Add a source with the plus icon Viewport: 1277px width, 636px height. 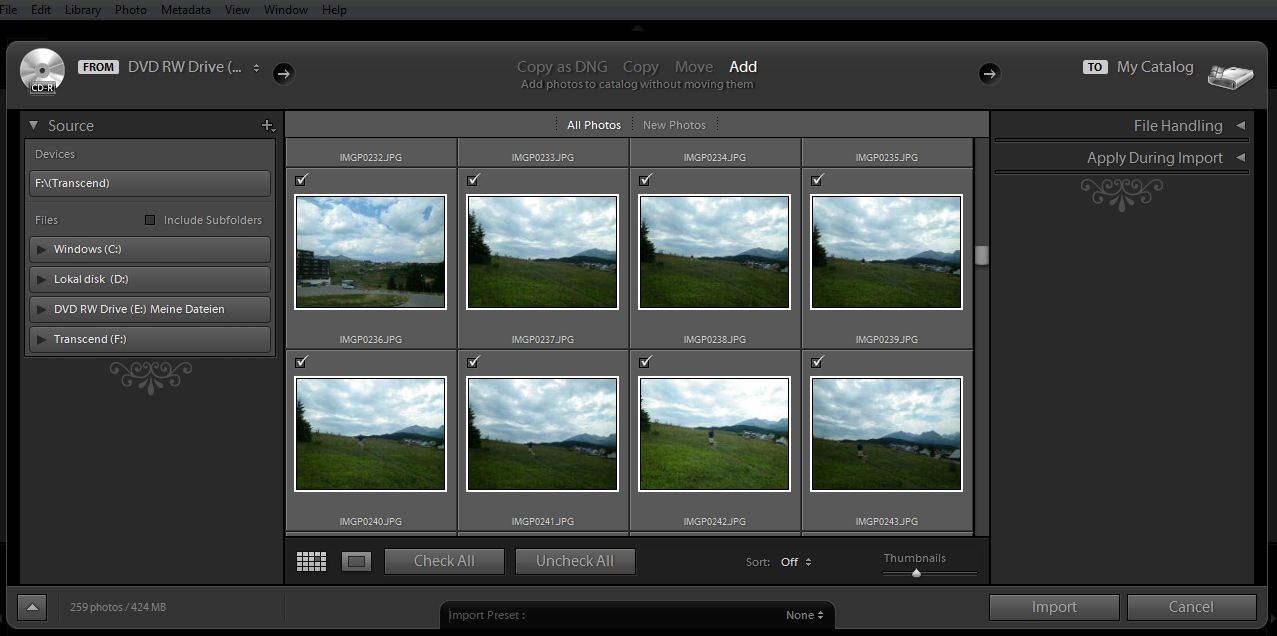click(x=267, y=126)
